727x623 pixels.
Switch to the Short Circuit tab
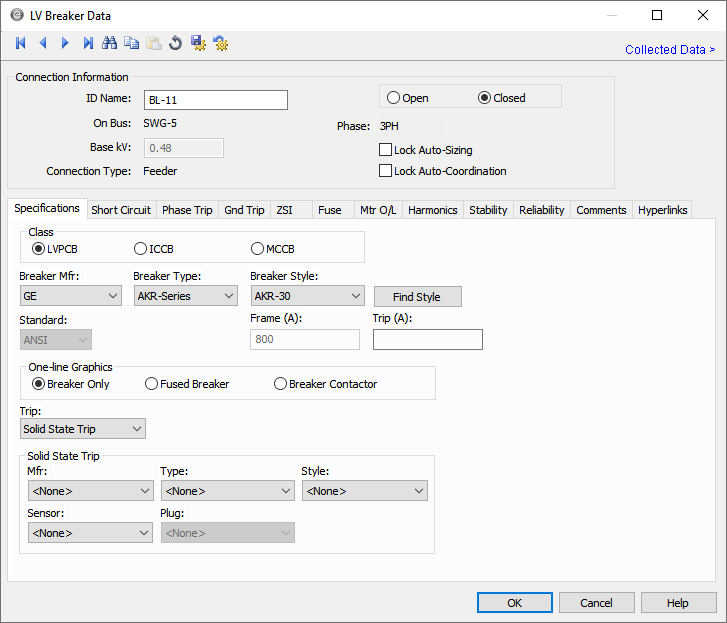point(121,210)
